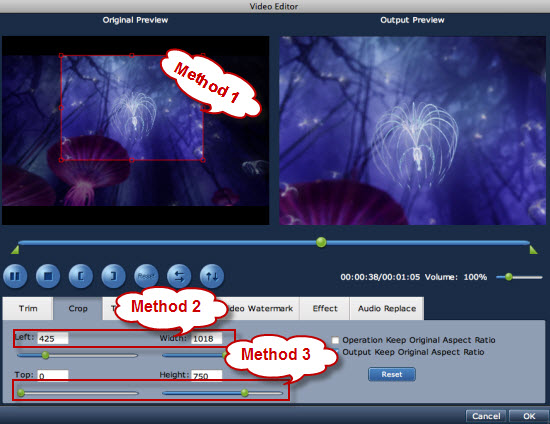This screenshot has height=424, width=550.
Task: Click the round Reset trim icon
Action: (146, 276)
